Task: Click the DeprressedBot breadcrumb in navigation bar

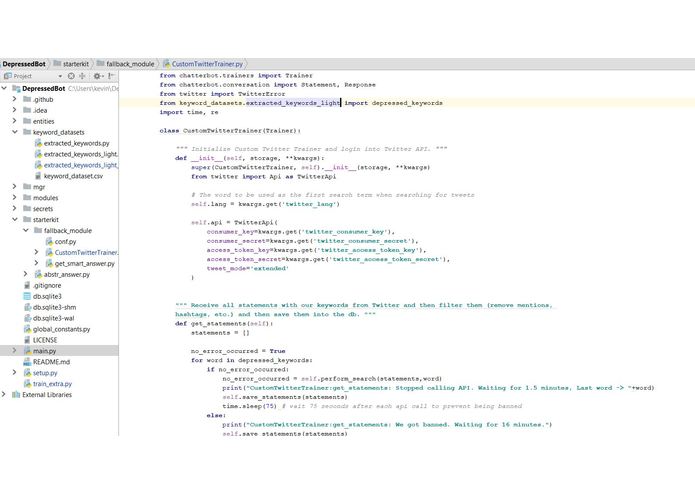Action: click(24, 64)
